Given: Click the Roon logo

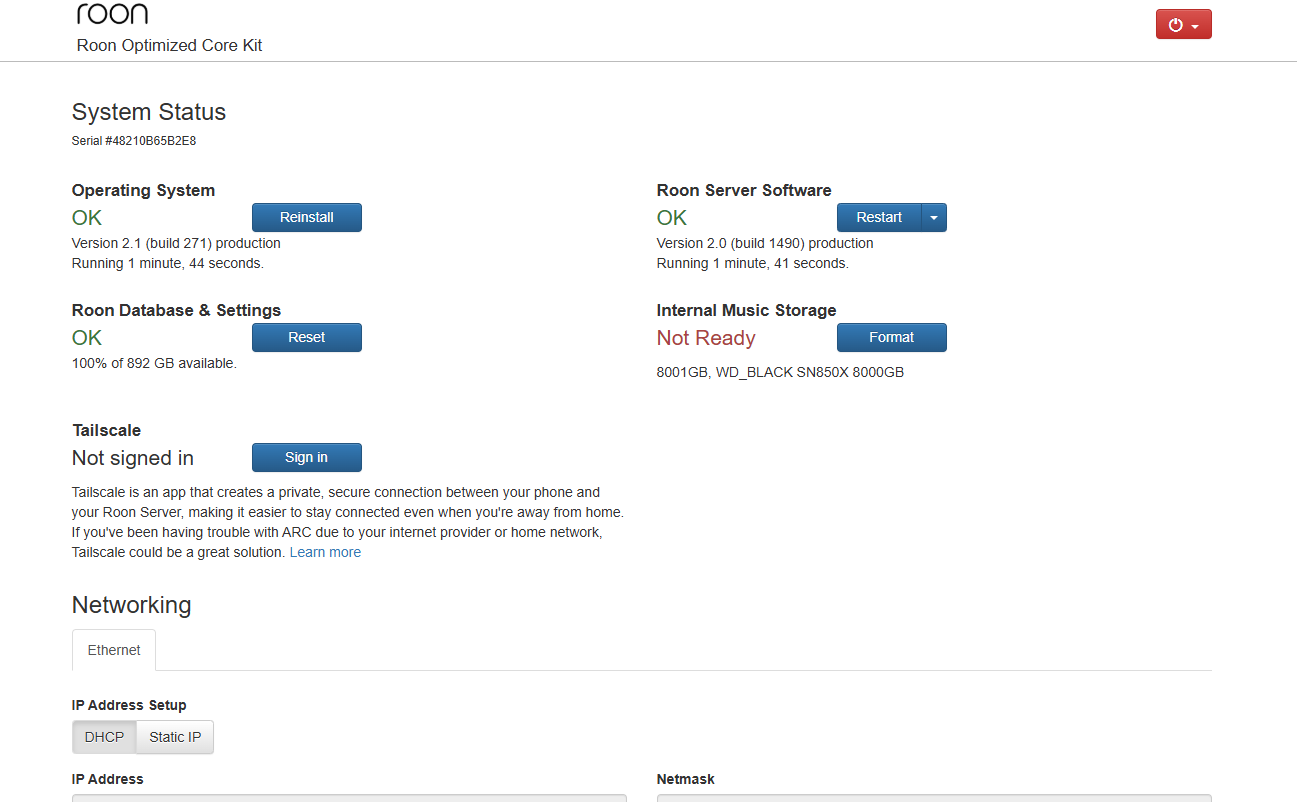Looking at the screenshot, I should coord(112,13).
